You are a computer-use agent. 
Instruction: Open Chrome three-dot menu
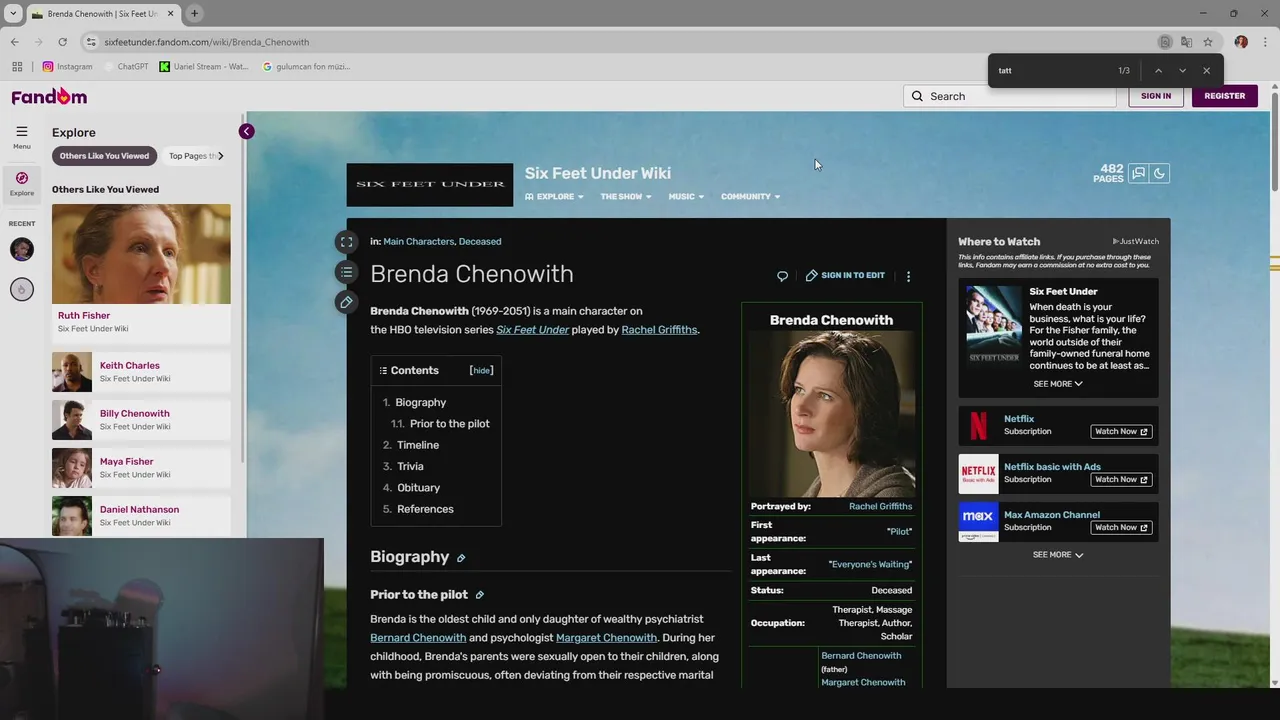click(x=1265, y=42)
